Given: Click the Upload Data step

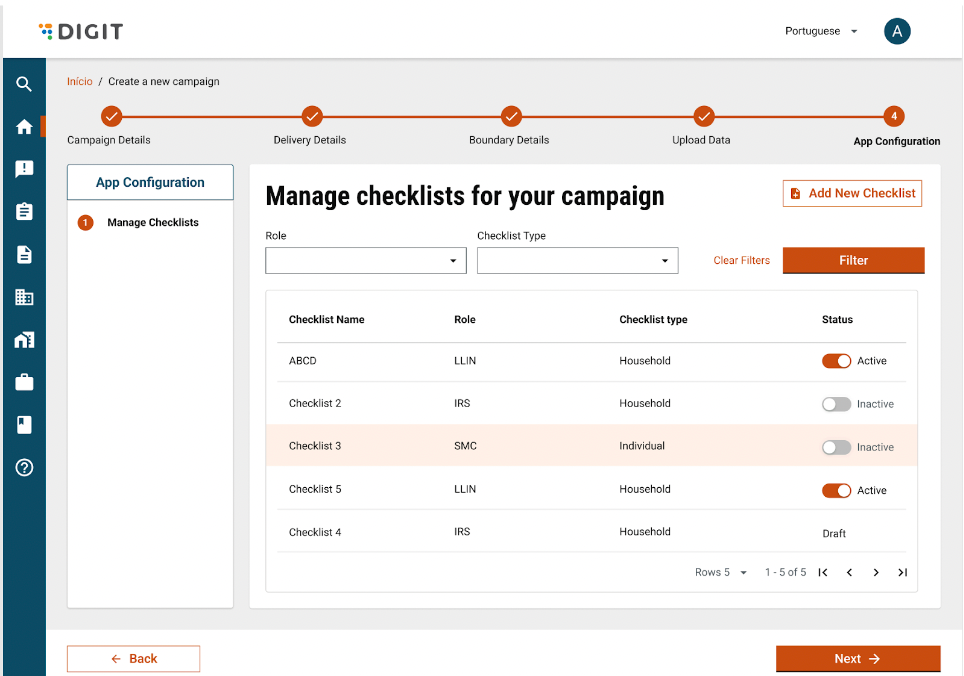Looking at the screenshot, I should [704, 117].
